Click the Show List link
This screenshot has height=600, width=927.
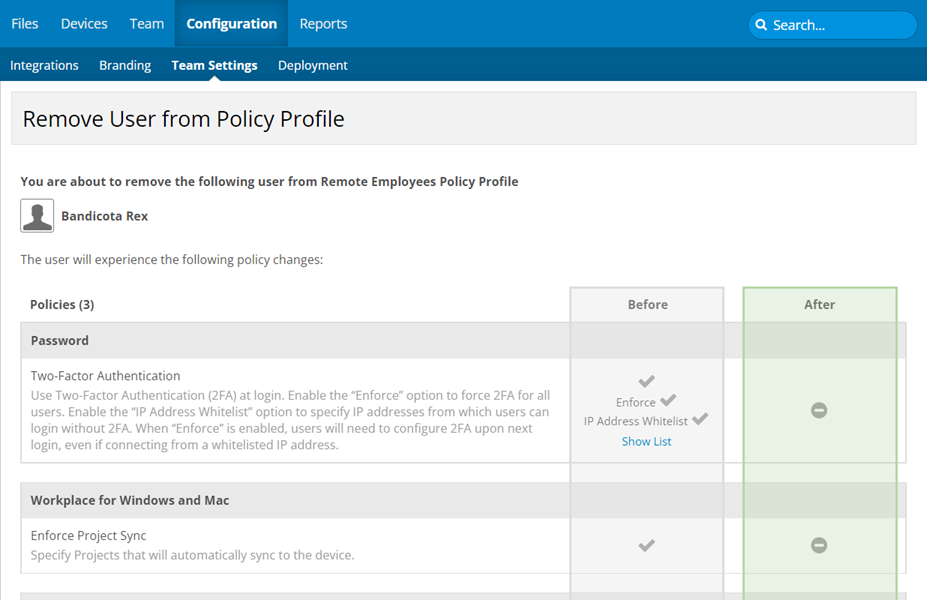pyautogui.click(x=647, y=441)
